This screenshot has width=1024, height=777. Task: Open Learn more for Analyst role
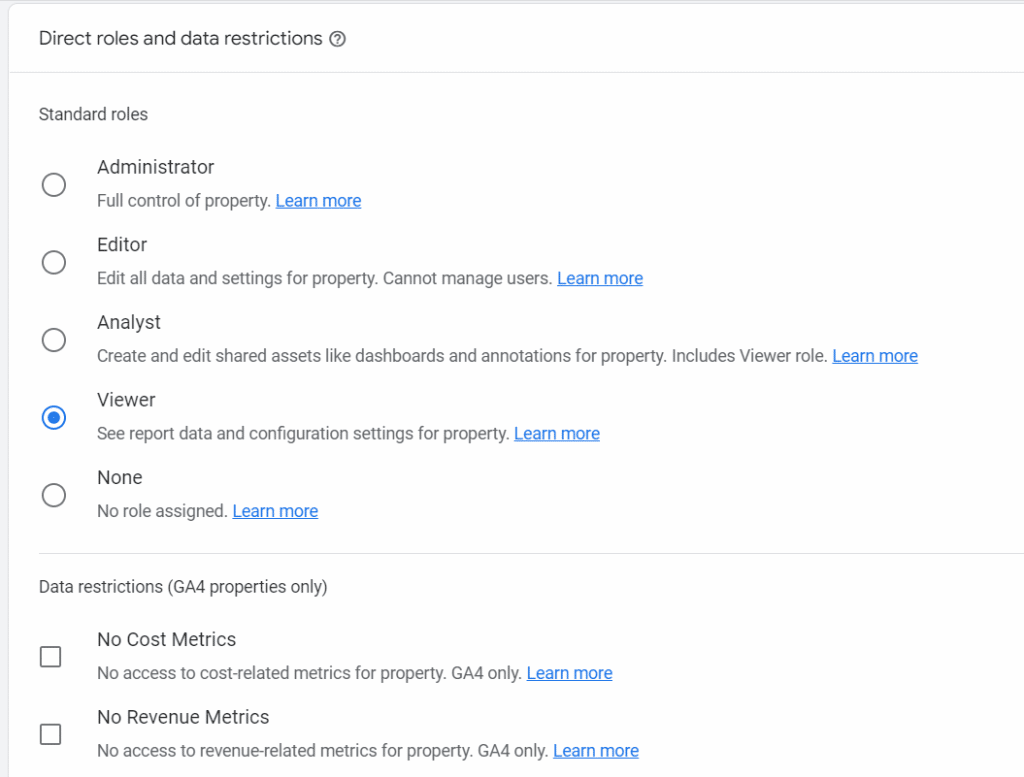[875, 355]
